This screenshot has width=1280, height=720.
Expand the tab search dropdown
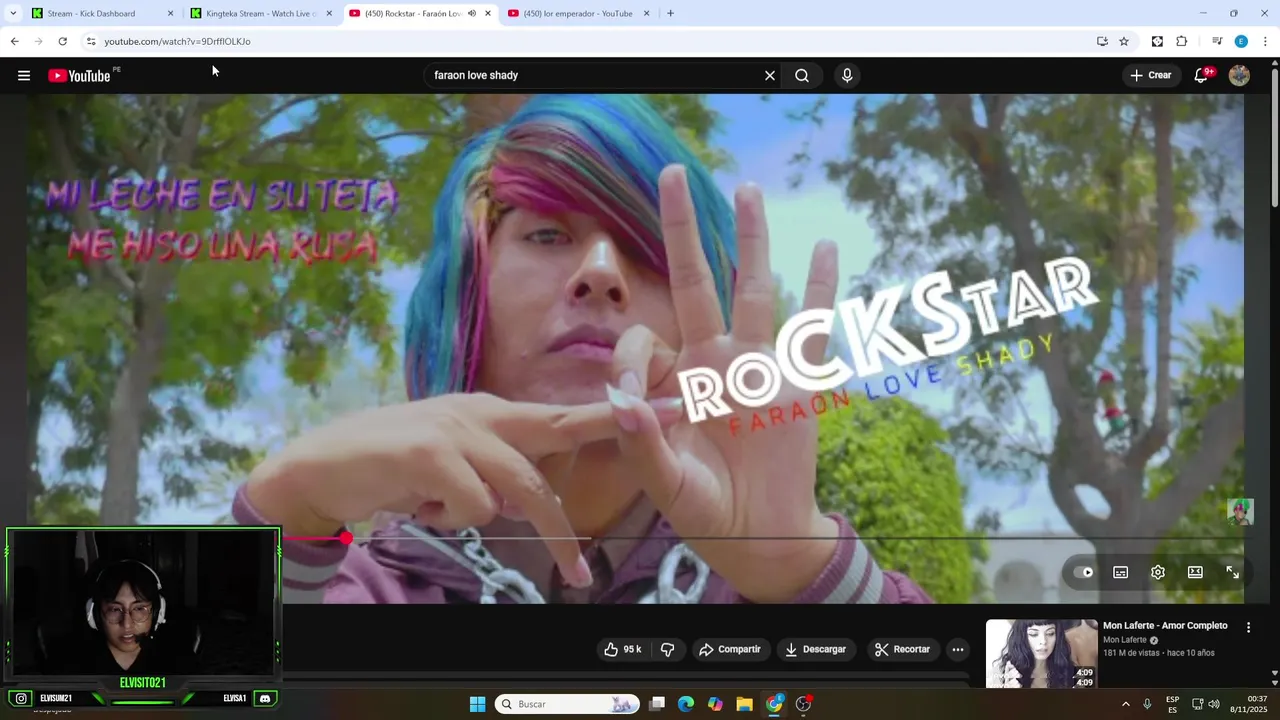tap(13, 13)
